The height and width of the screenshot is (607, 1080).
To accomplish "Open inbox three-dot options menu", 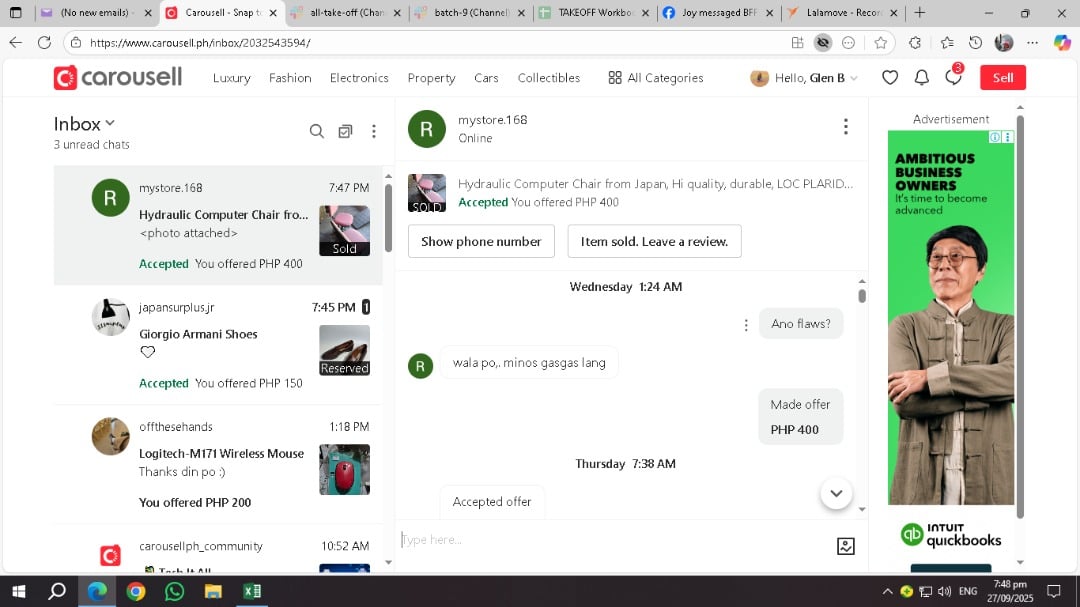I will coord(374,131).
